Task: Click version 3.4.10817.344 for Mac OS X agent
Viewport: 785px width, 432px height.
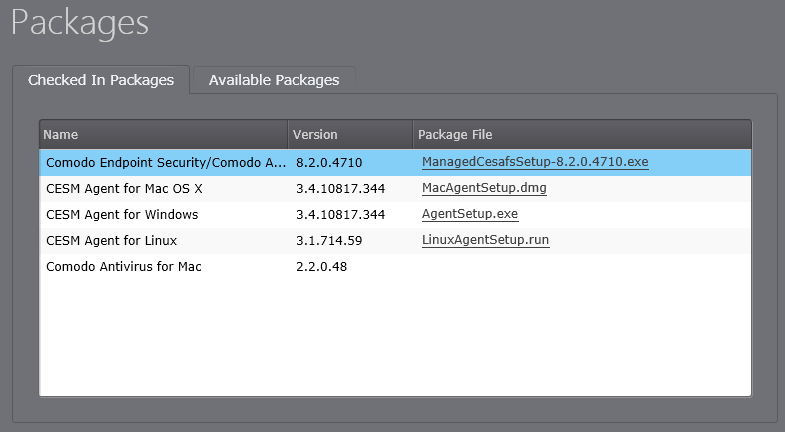Action: (x=340, y=189)
